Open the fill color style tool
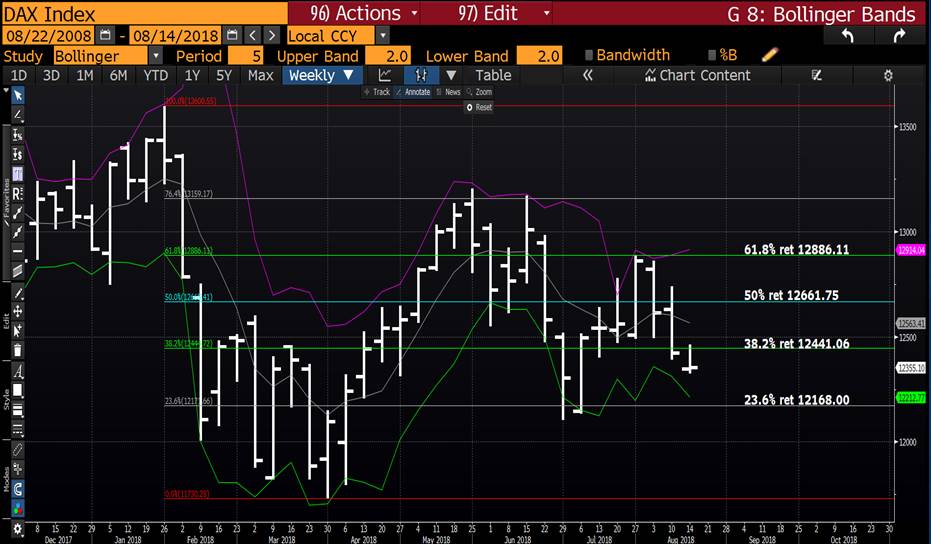 click(x=18, y=390)
